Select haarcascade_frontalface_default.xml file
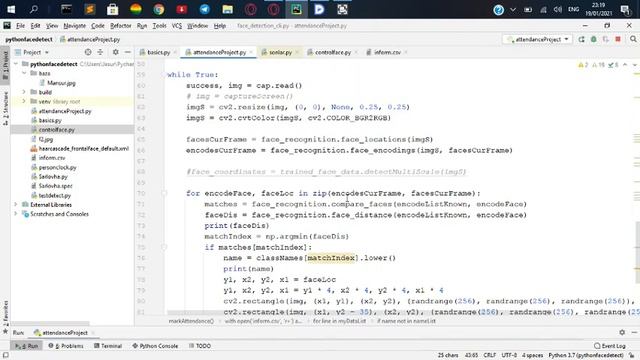The image size is (640, 360). 84,149
